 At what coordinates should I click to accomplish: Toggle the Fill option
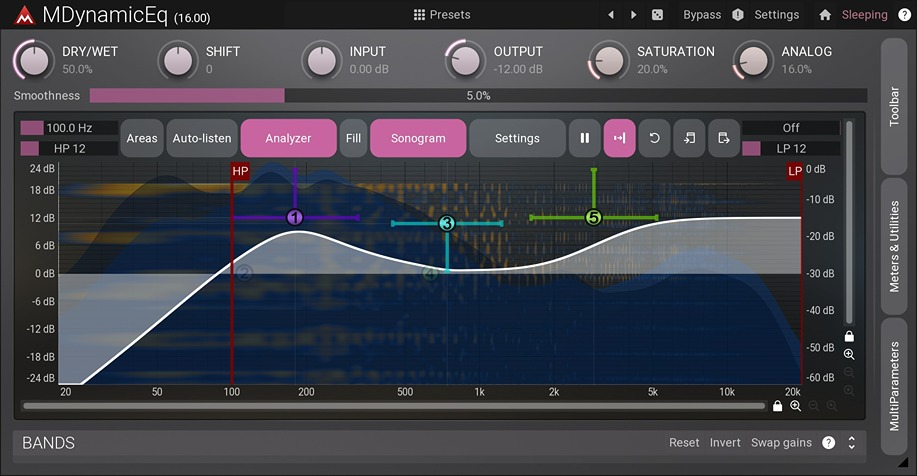[353, 138]
